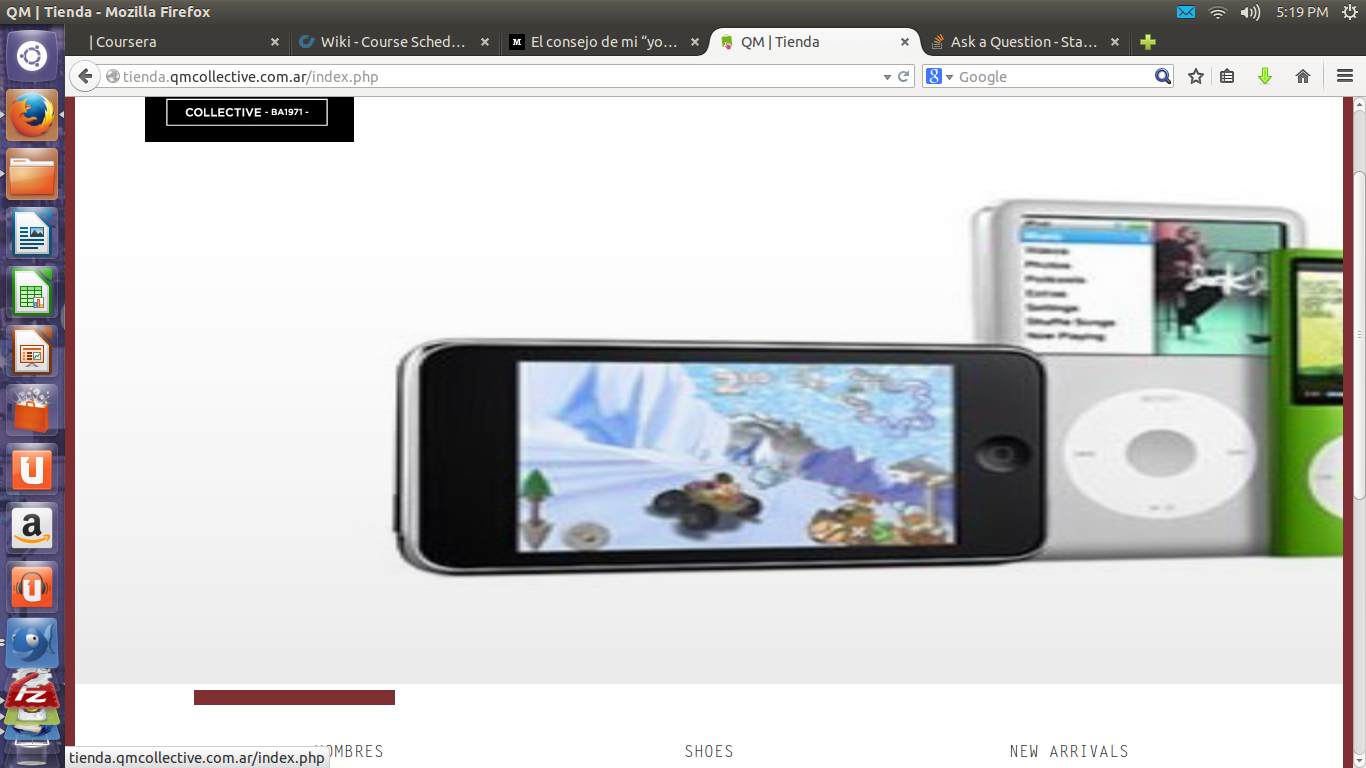Open the Amazon launcher icon

[x=32, y=529]
